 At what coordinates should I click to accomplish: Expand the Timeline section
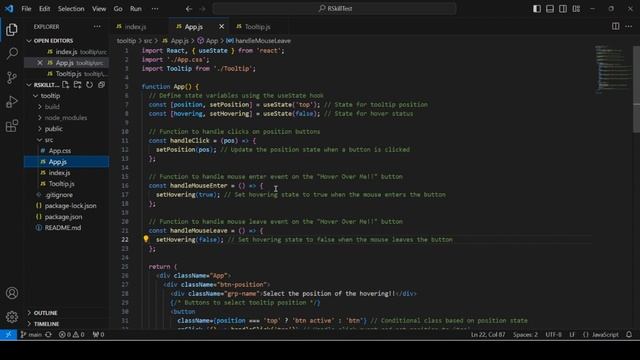click(67, 324)
